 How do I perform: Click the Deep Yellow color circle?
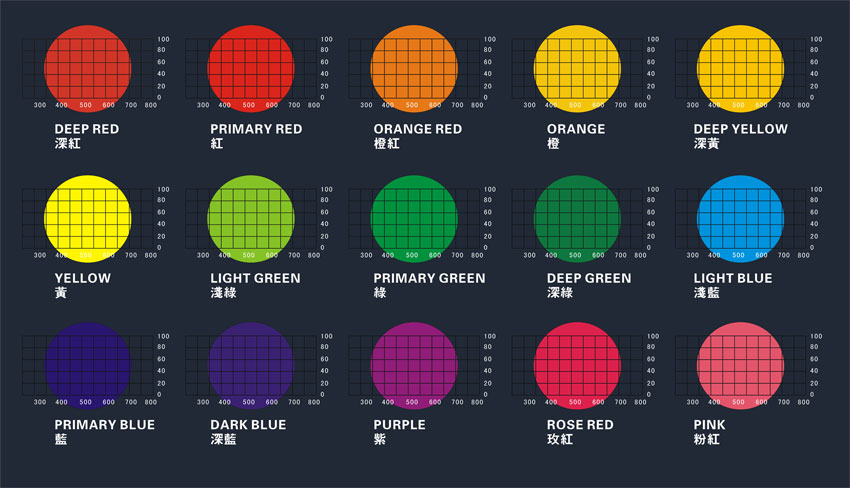(x=740, y=68)
